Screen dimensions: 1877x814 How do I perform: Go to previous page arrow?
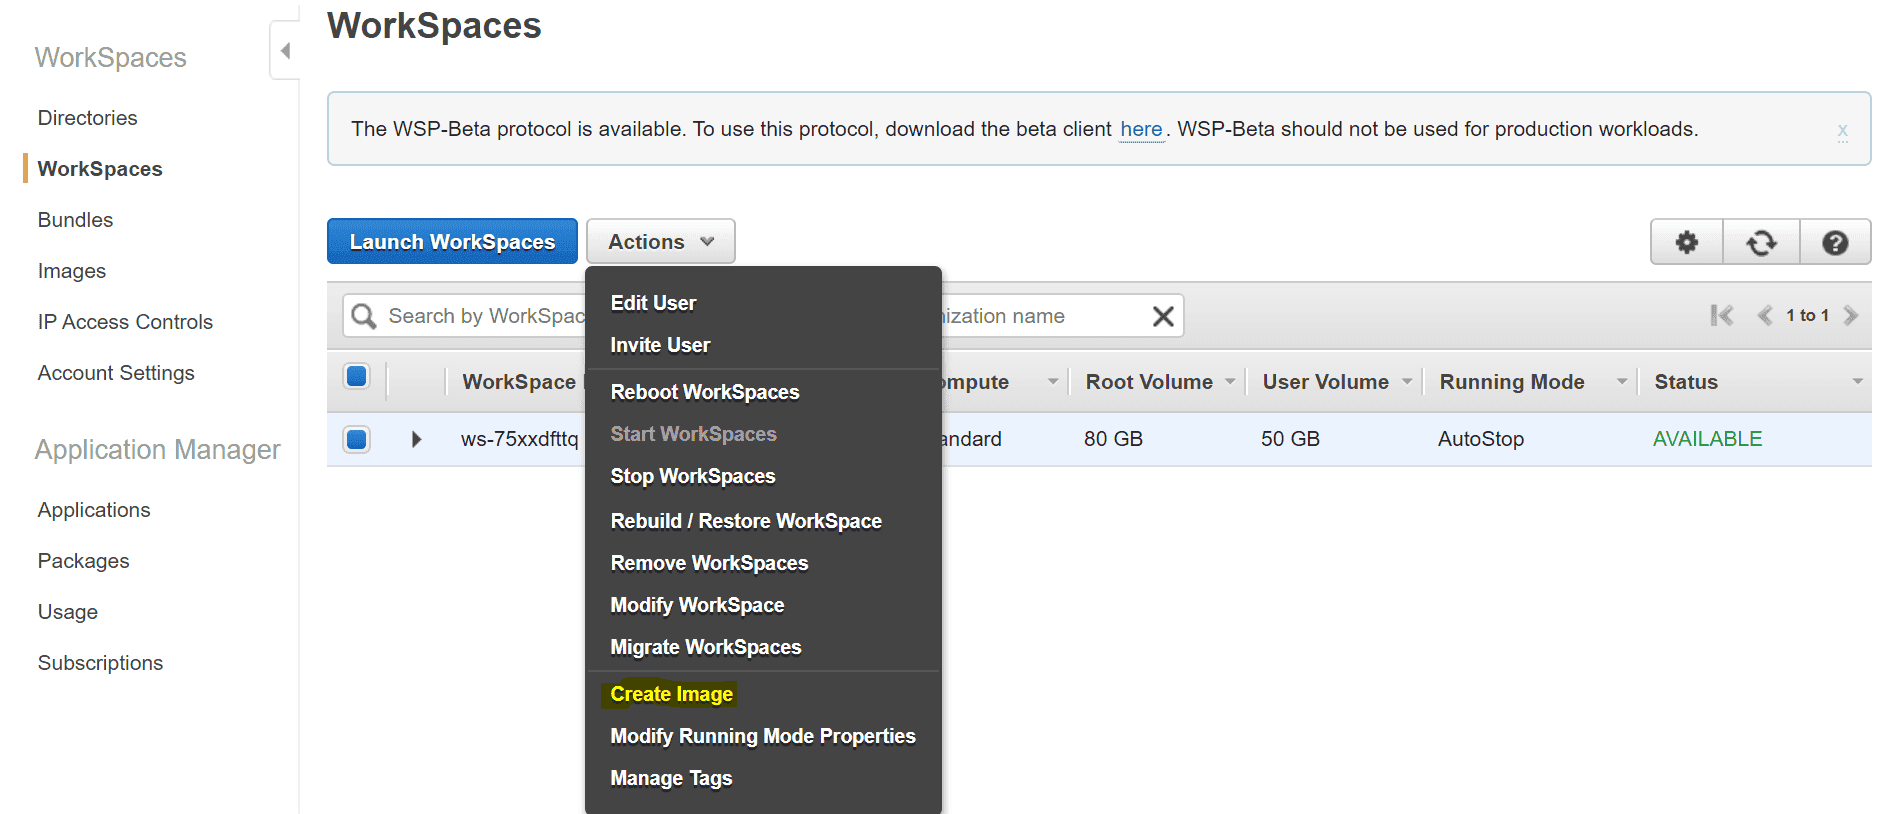(1764, 316)
